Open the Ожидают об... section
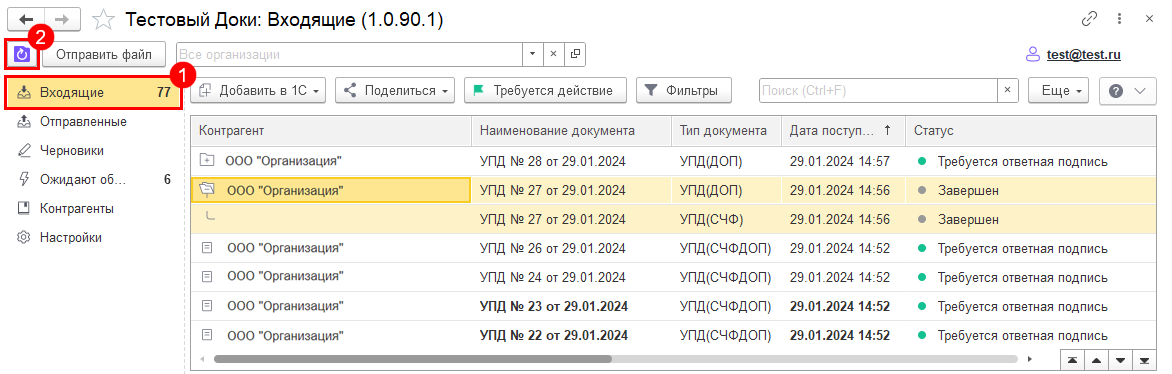This screenshot has height=374, width=1172. click(x=93, y=180)
